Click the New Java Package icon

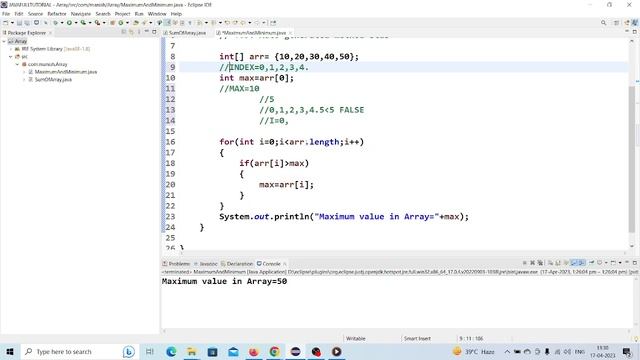[113, 23]
